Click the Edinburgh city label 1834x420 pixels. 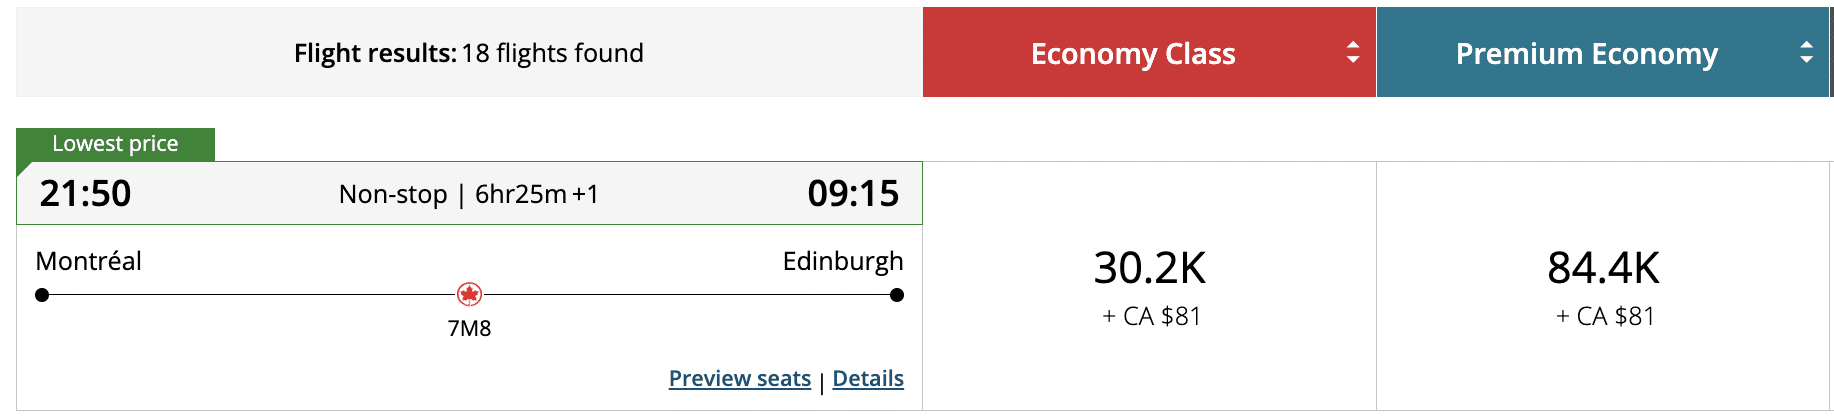point(842,261)
